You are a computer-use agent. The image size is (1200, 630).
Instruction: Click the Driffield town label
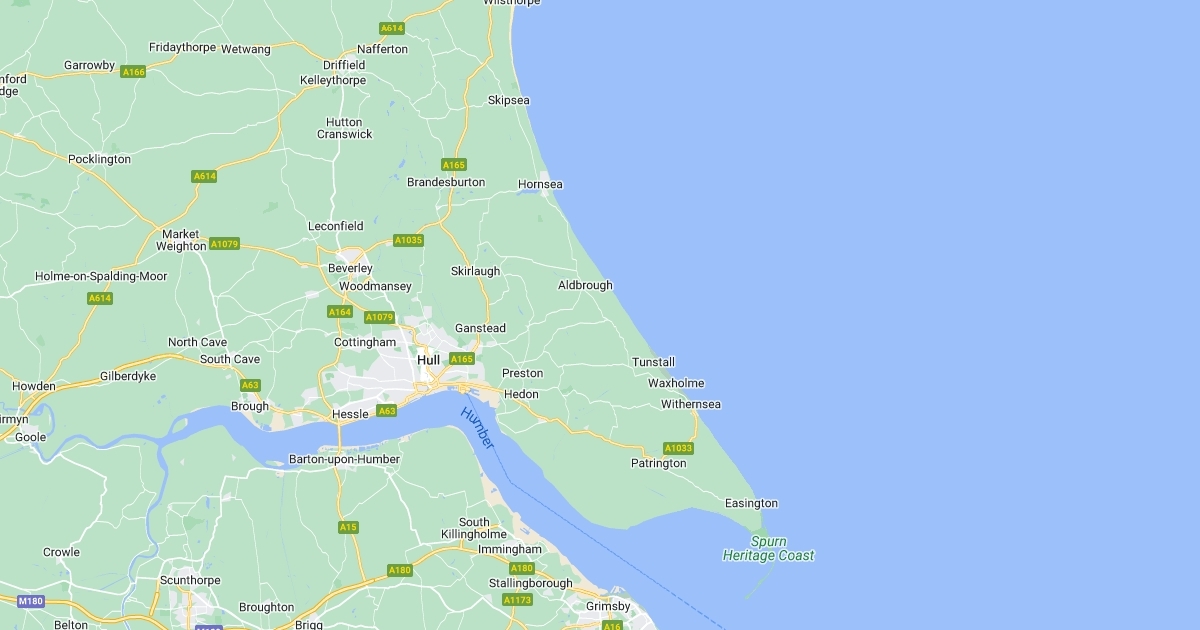[344, 65]
